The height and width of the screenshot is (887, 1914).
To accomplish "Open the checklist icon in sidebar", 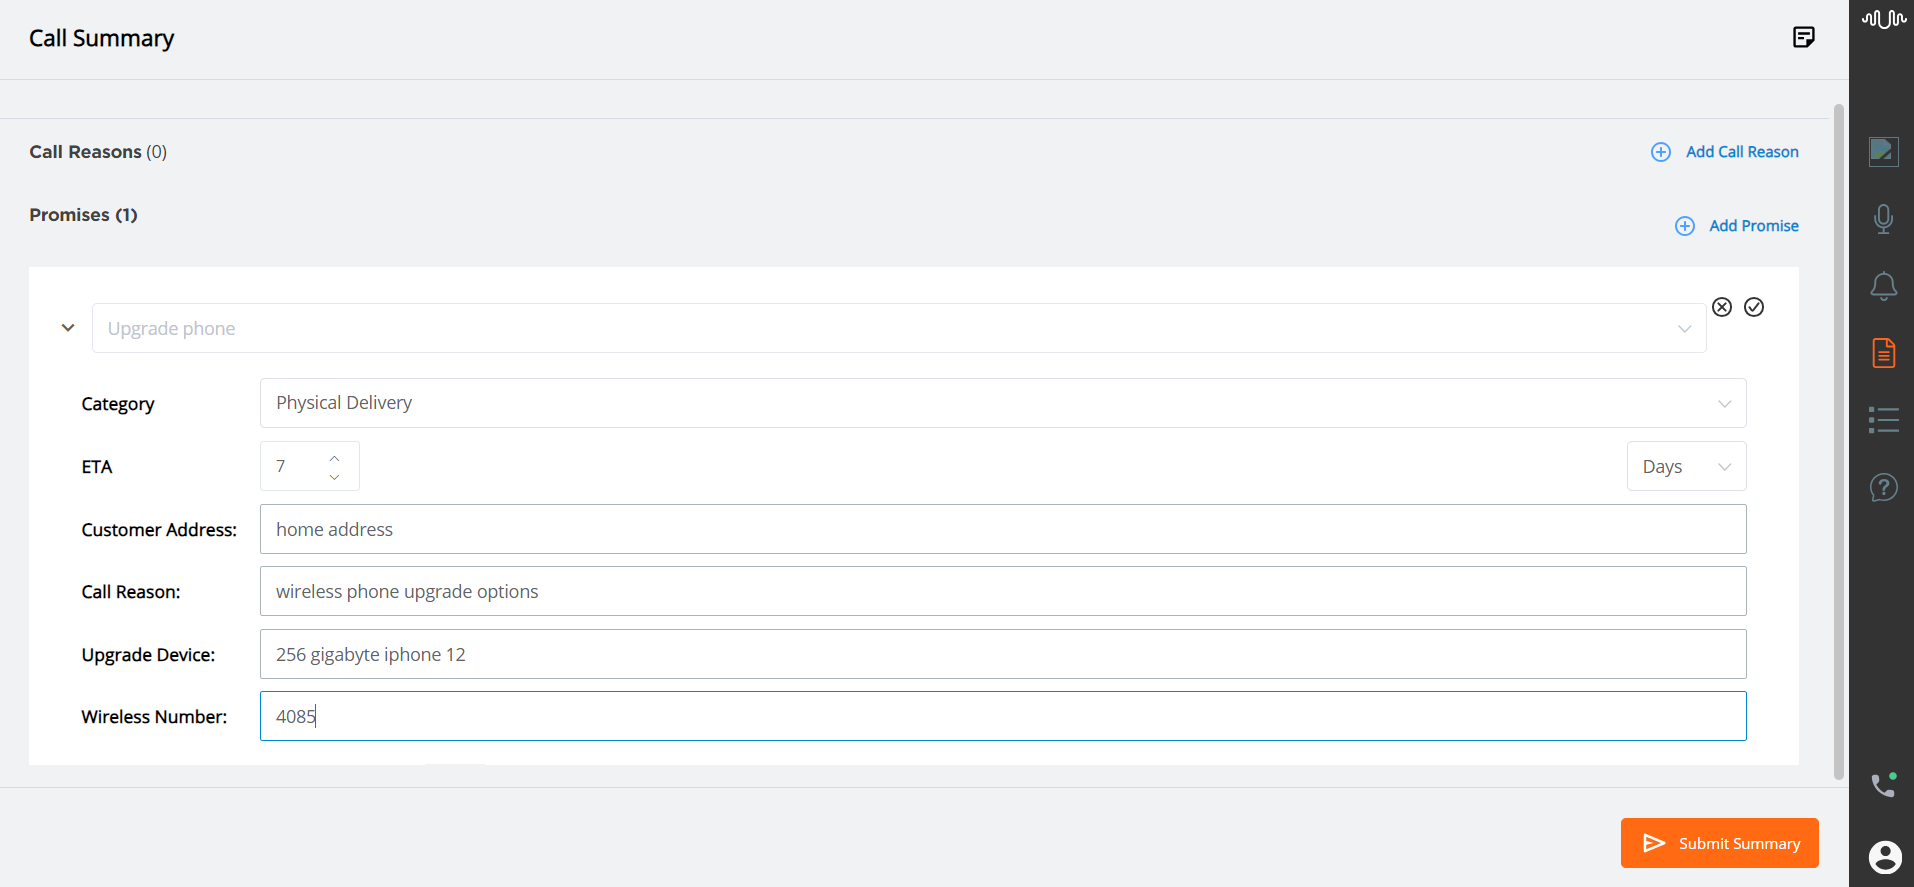I will coord(1883,420).
